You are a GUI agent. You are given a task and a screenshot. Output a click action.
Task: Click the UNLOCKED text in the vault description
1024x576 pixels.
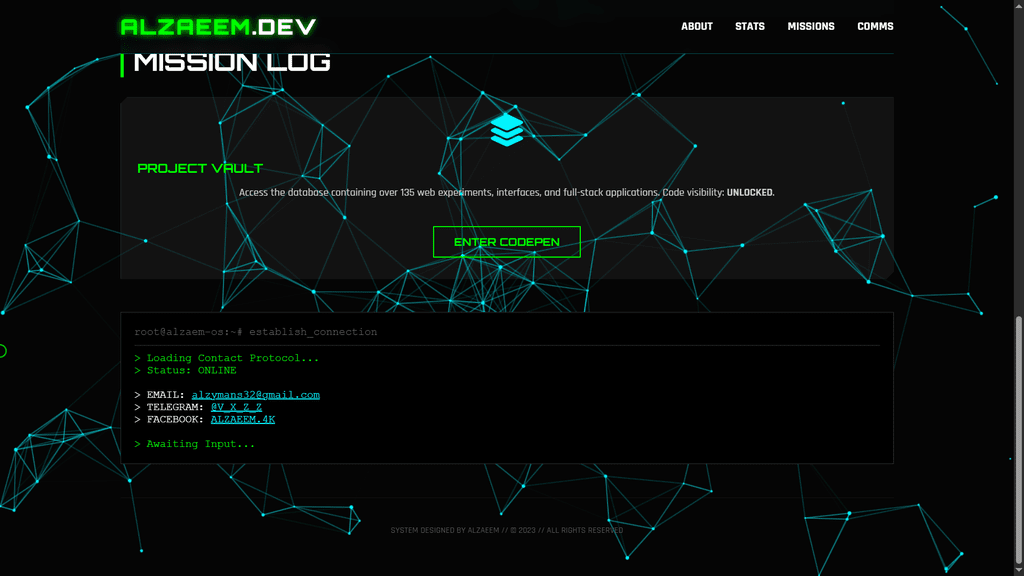point(750,193)
